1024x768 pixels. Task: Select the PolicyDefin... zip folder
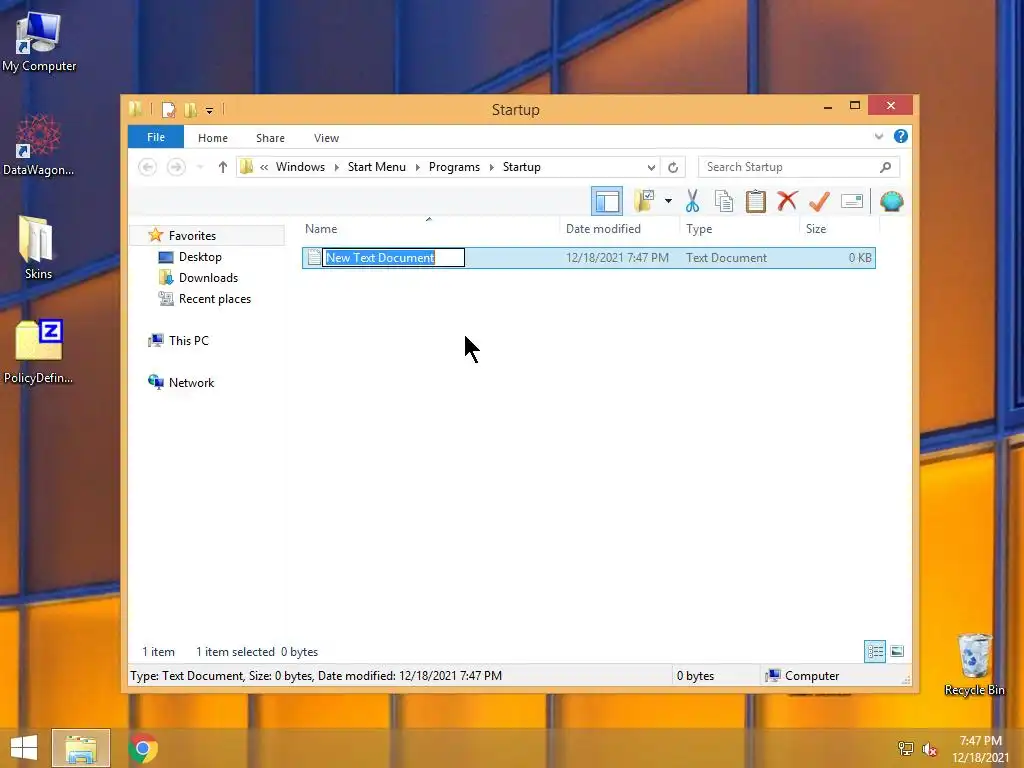pyautogui.click(x=39, y=351)
